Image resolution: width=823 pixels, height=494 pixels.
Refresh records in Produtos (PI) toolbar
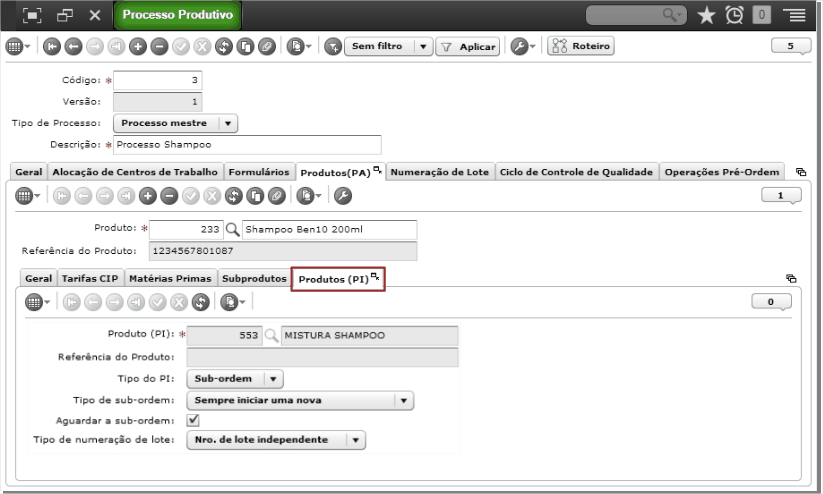201,302
